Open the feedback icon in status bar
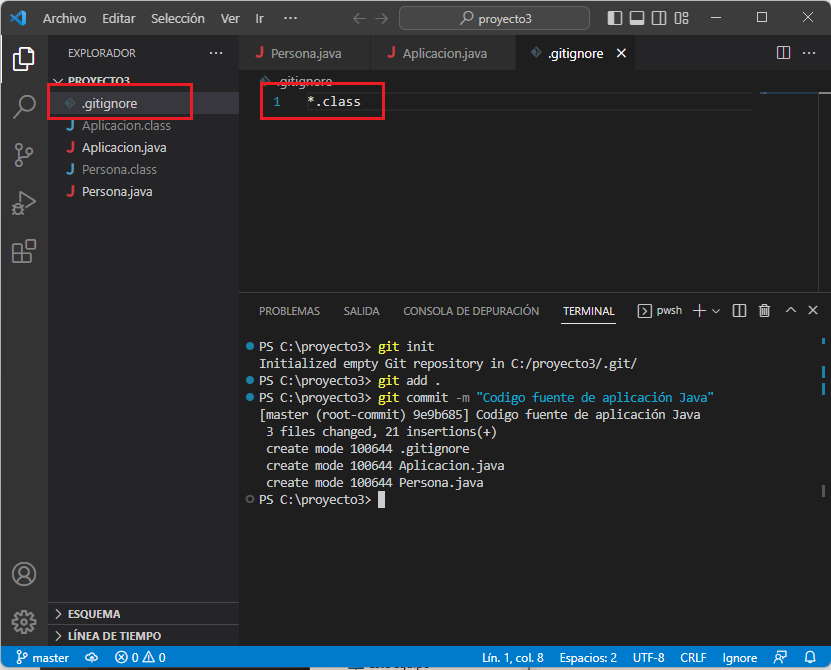This screenshot has width=831, height=670. (780, 658)
